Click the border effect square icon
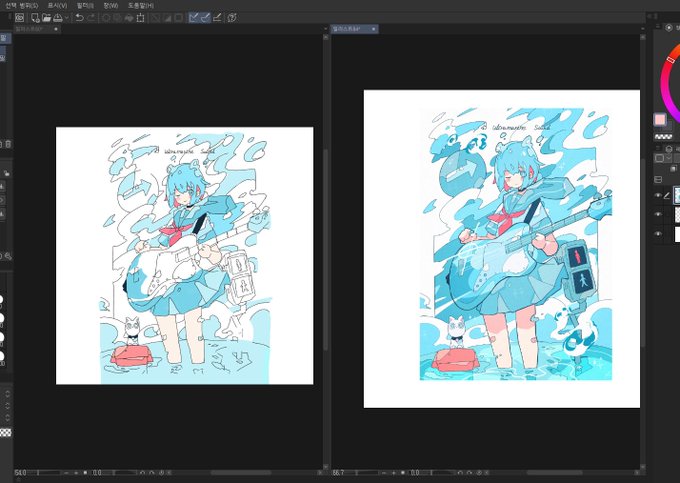Screen dimensions: 680x483 [660, 158]
